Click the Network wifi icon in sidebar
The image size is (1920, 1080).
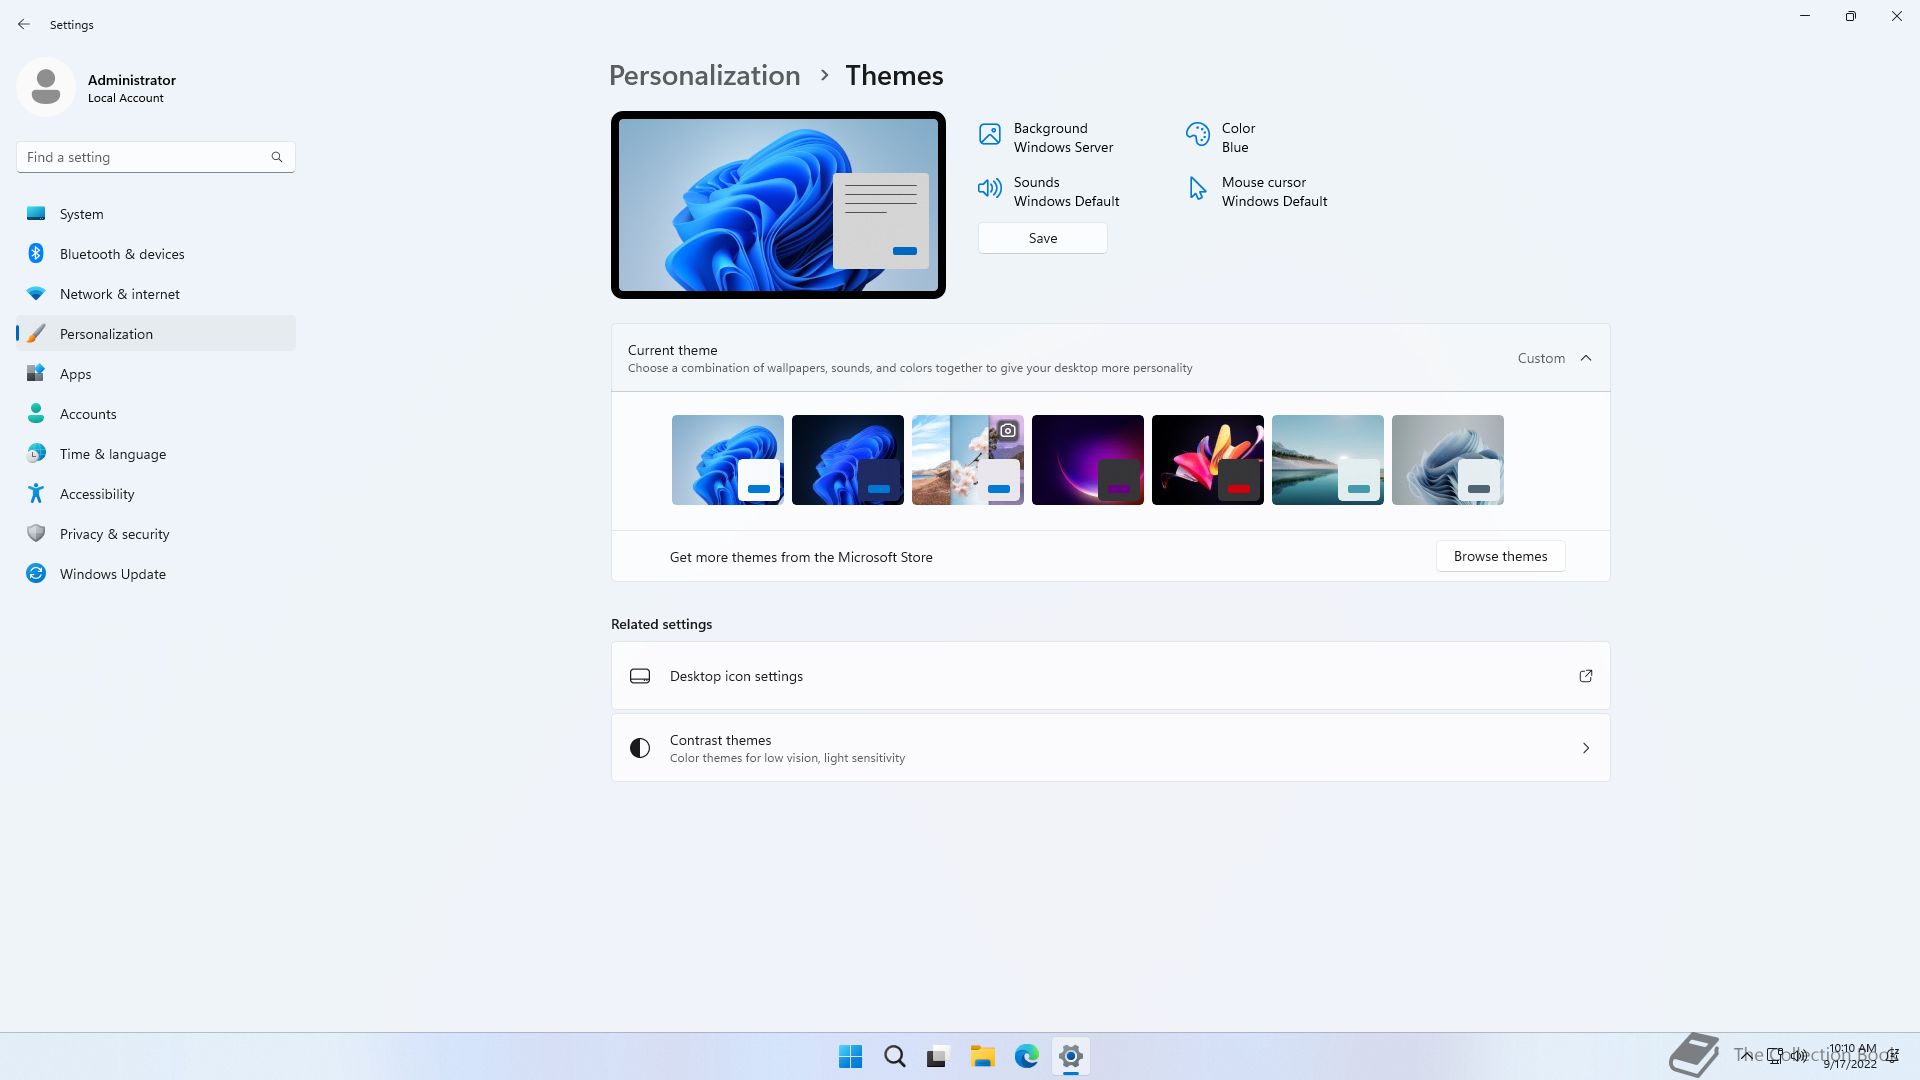click(36, 293)
